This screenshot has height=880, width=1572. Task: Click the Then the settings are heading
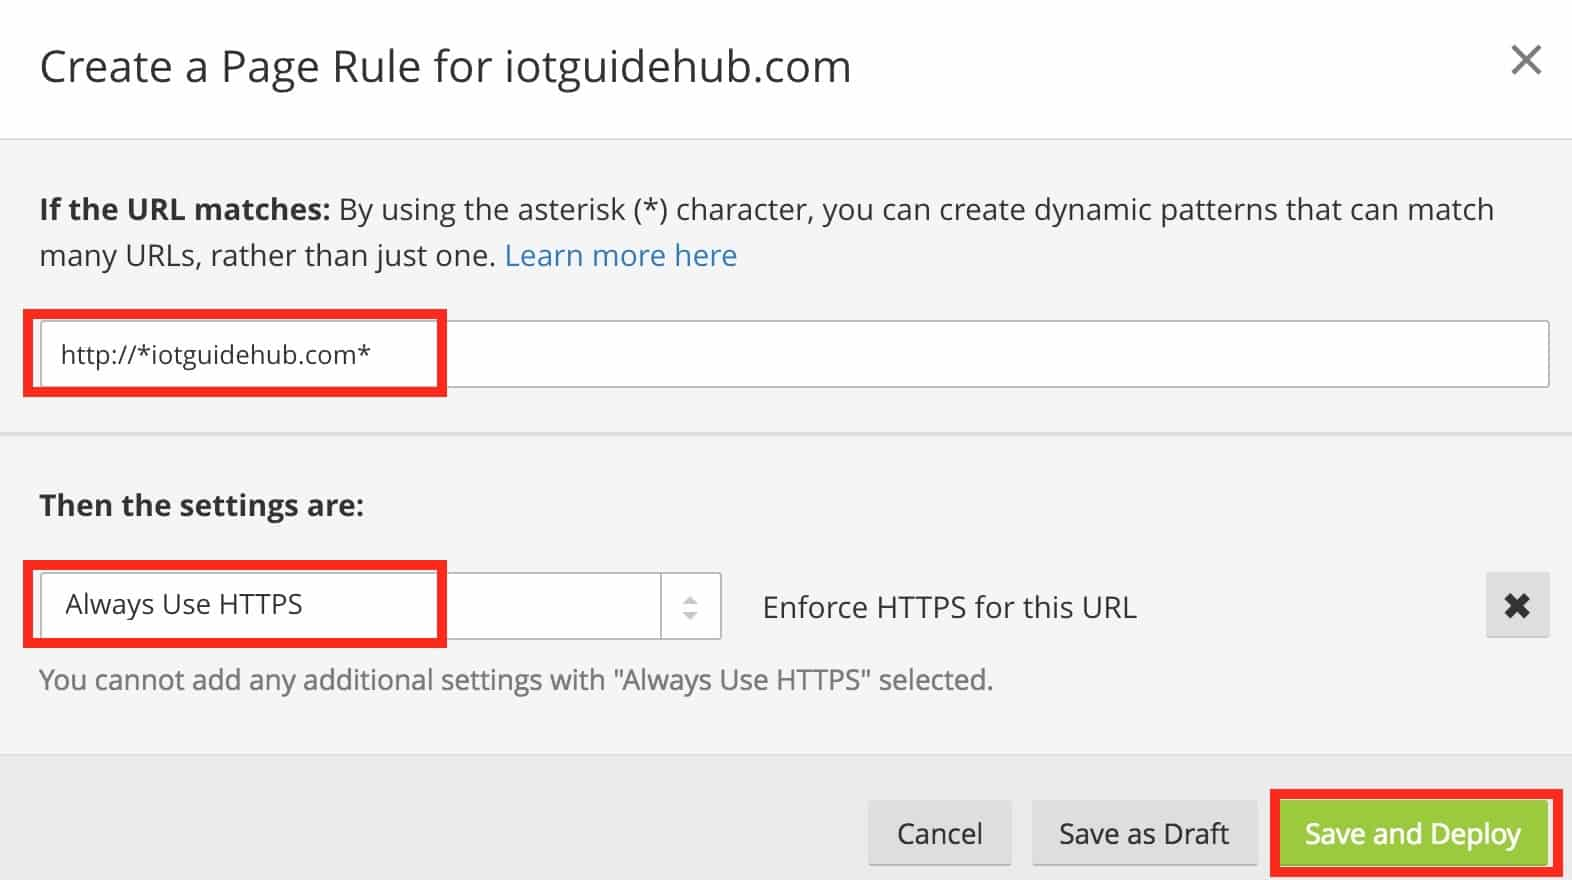(202, 505)
